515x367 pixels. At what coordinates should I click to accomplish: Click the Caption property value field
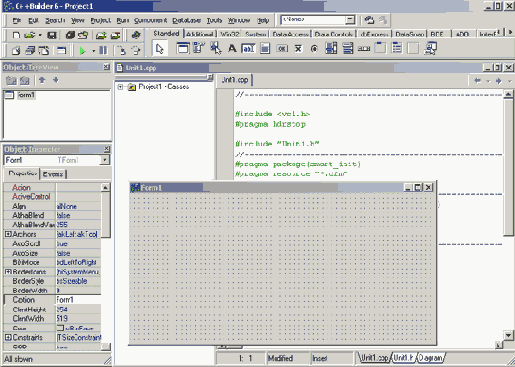[78, 299]
